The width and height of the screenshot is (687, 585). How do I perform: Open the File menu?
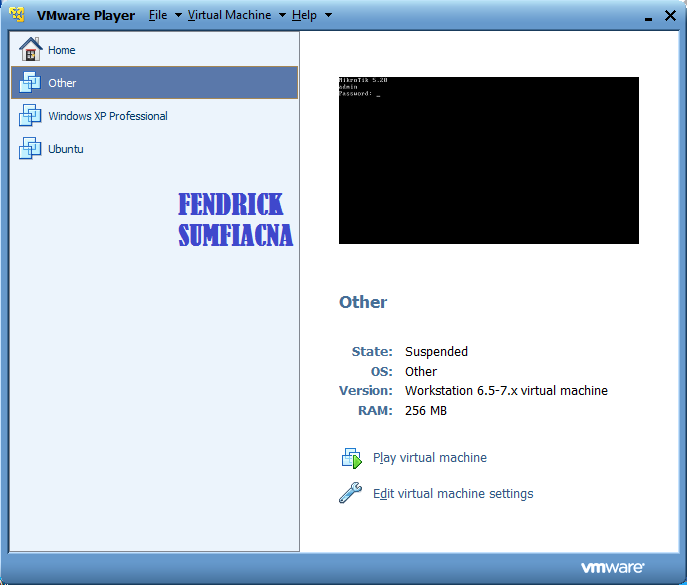coord(158,15)
